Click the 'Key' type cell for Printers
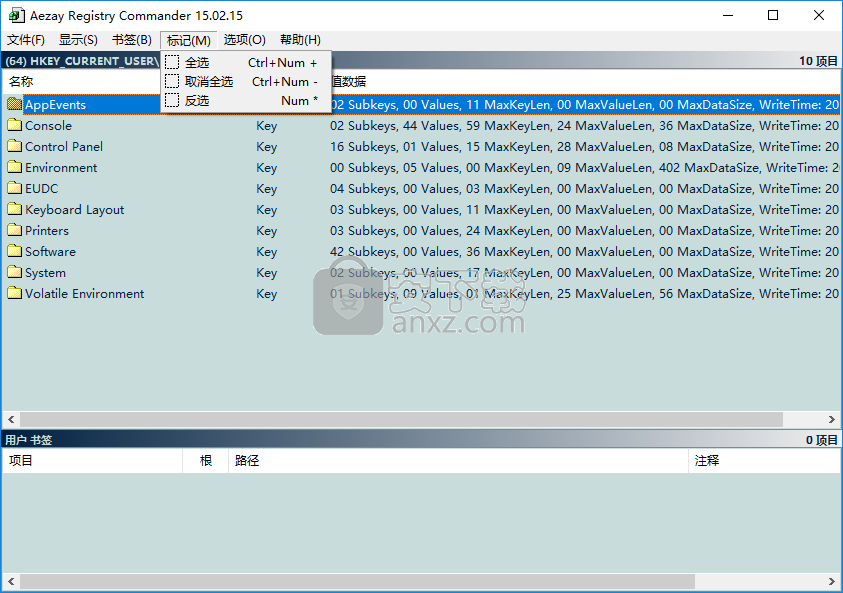The height and width of the screenshot is (593, 843). pyautogui.click(x=267, y=230)
